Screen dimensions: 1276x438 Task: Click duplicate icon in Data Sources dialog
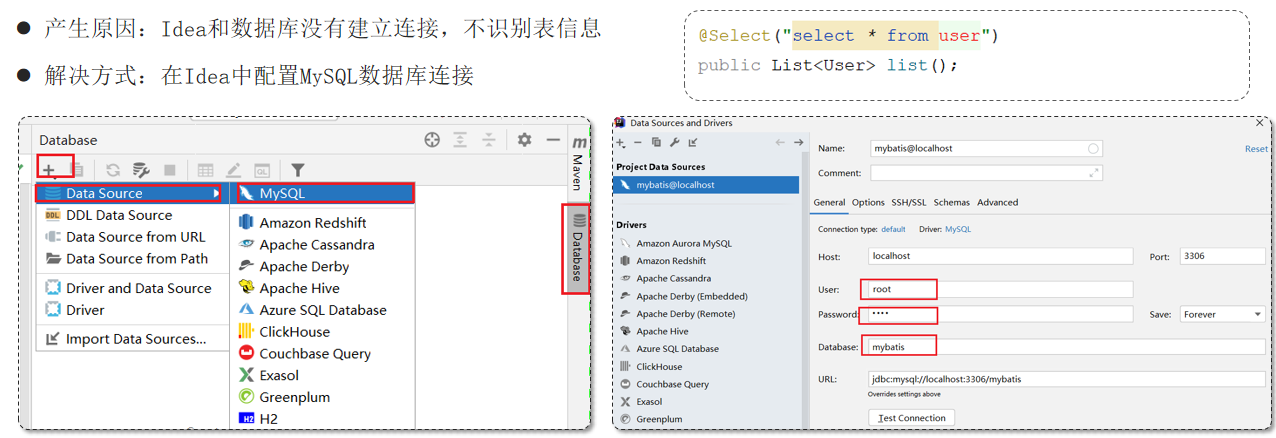[x=656, y=143]
